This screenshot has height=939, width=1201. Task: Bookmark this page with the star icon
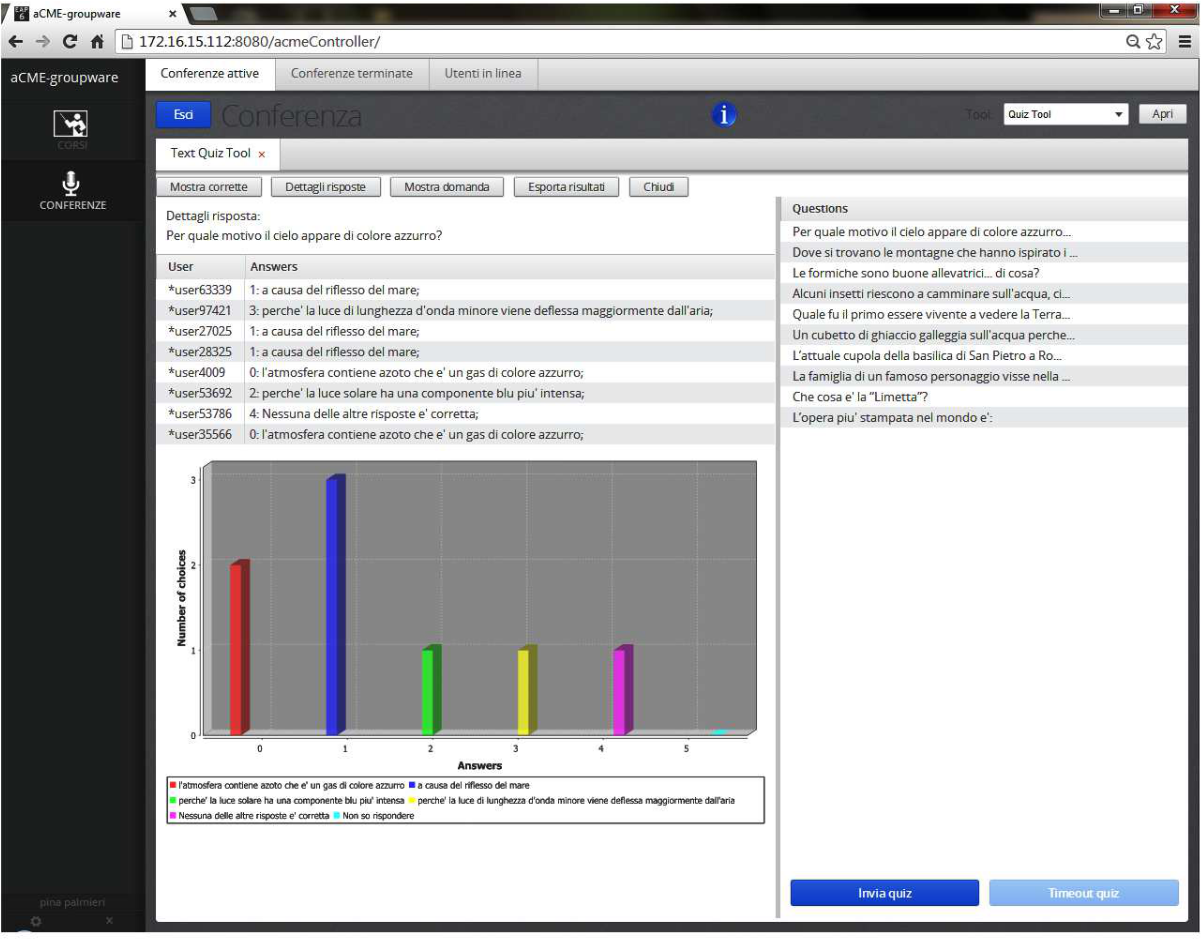pyautogui.click(x=1152, y=44)
